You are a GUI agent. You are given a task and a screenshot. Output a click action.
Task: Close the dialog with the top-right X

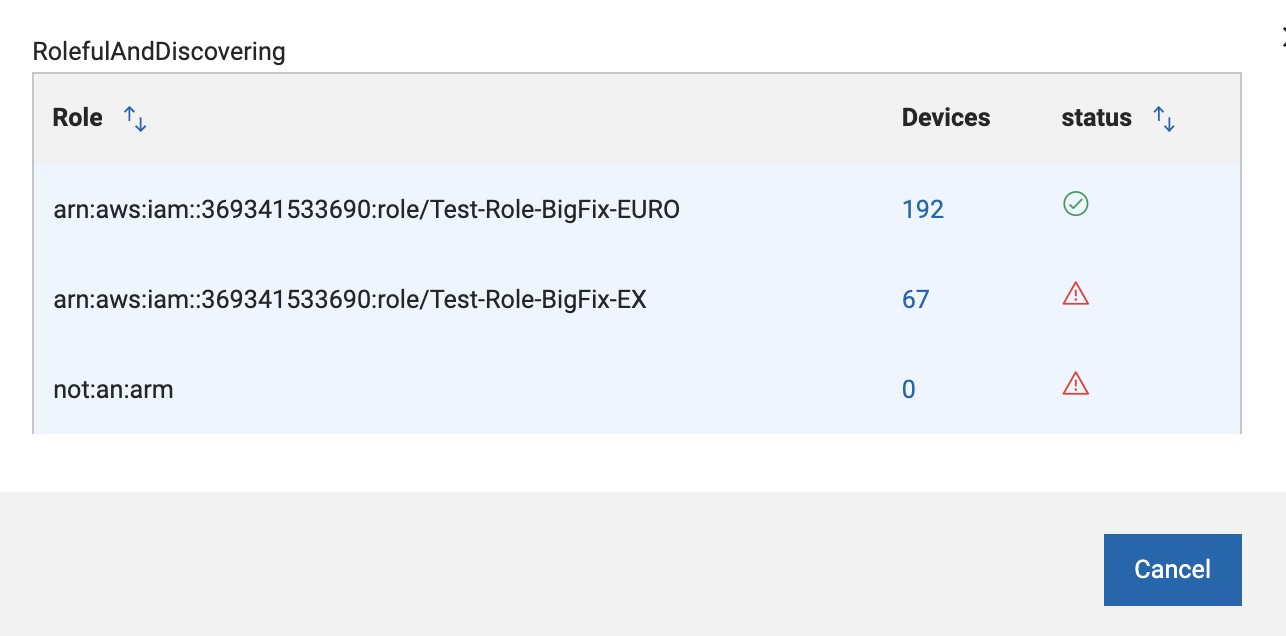point(1282,36)
